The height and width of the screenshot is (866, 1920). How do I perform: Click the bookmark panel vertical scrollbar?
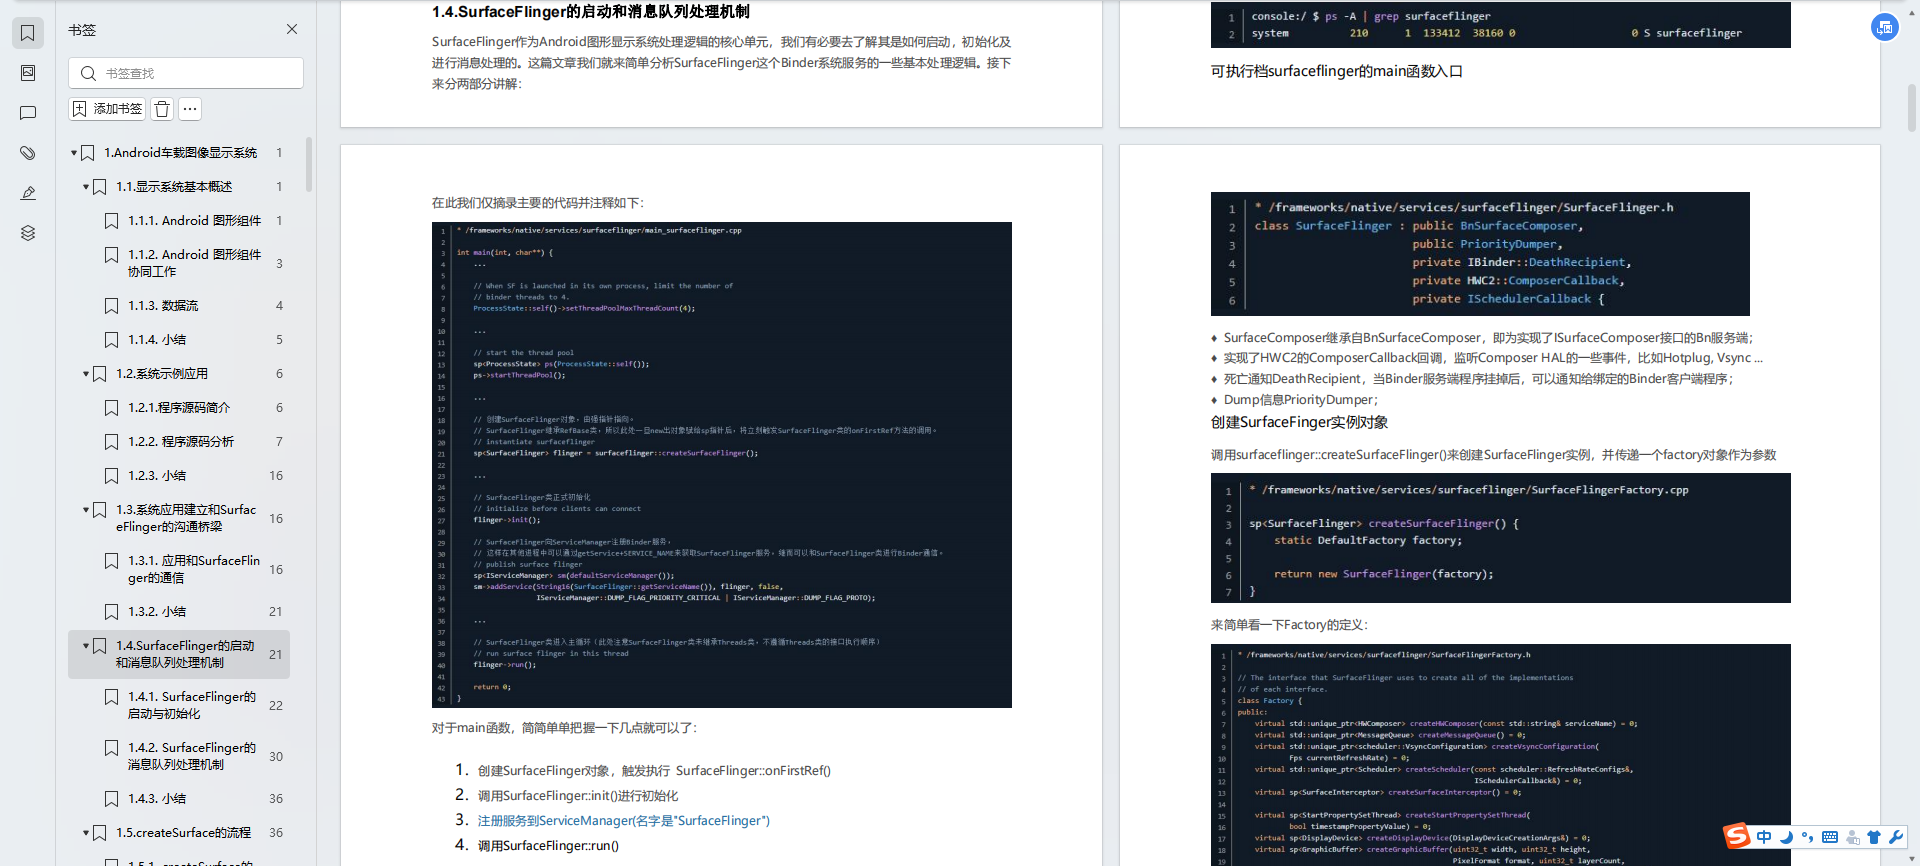point(309,165)
